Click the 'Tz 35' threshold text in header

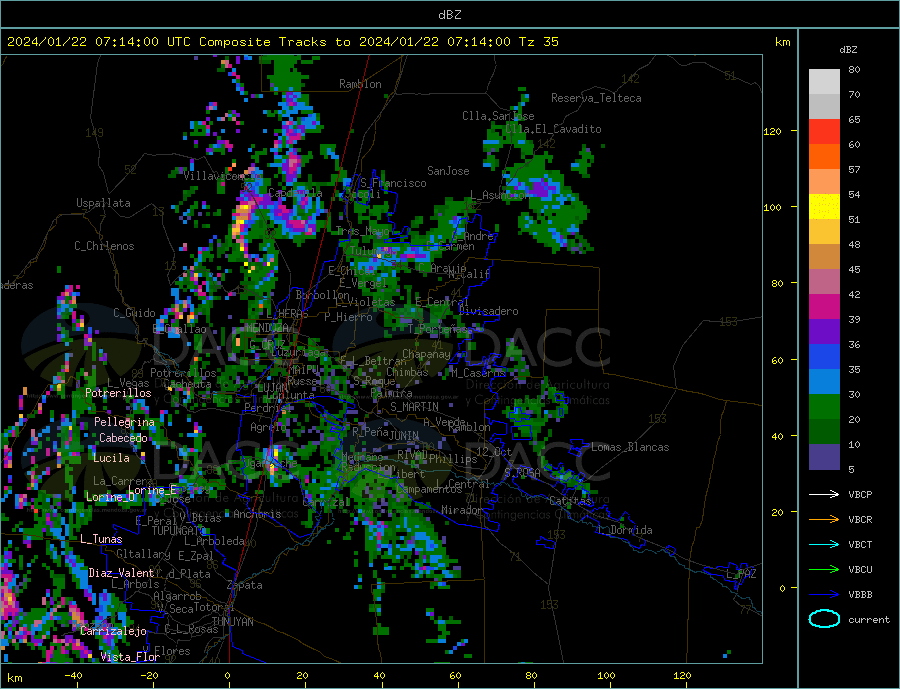click(x=538, y=42)
